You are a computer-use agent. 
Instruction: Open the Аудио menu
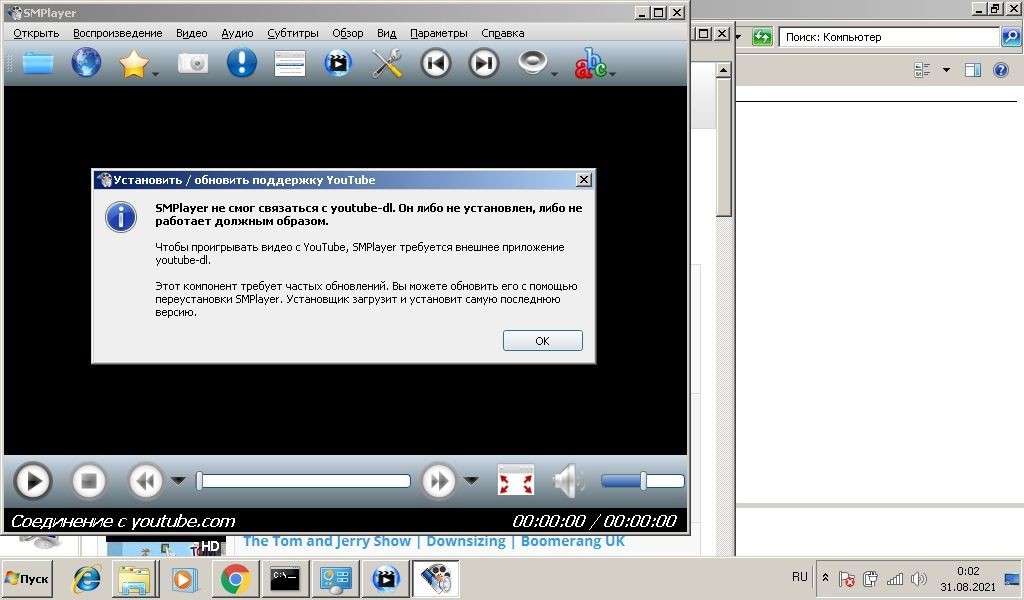[237, 33]
